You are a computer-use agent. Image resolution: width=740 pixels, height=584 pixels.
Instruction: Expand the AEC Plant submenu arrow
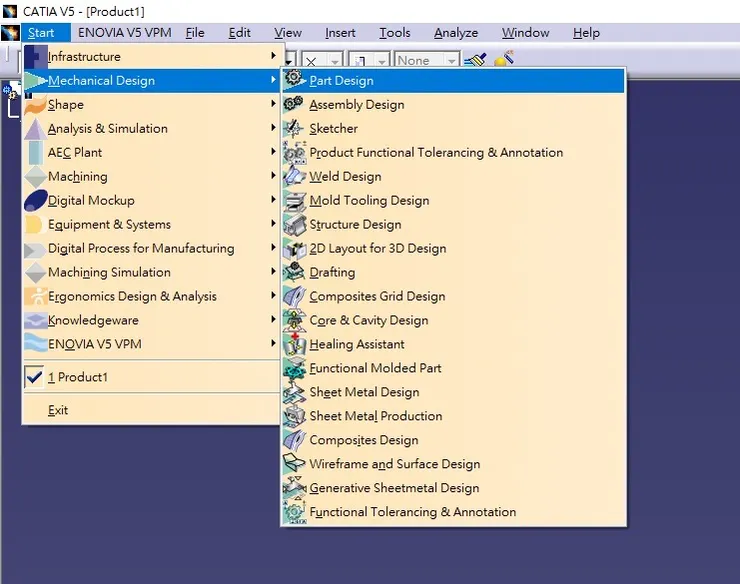tap(273, 152)
